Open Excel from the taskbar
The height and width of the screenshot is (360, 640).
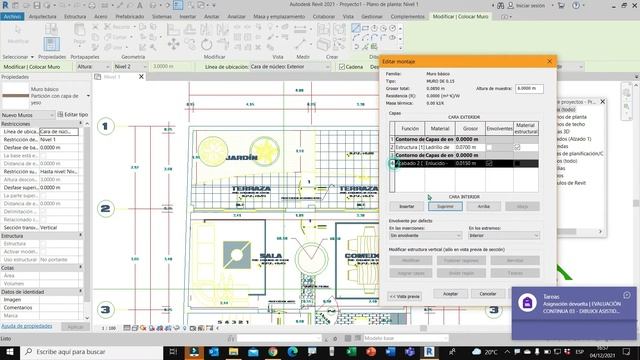[351, 352]
